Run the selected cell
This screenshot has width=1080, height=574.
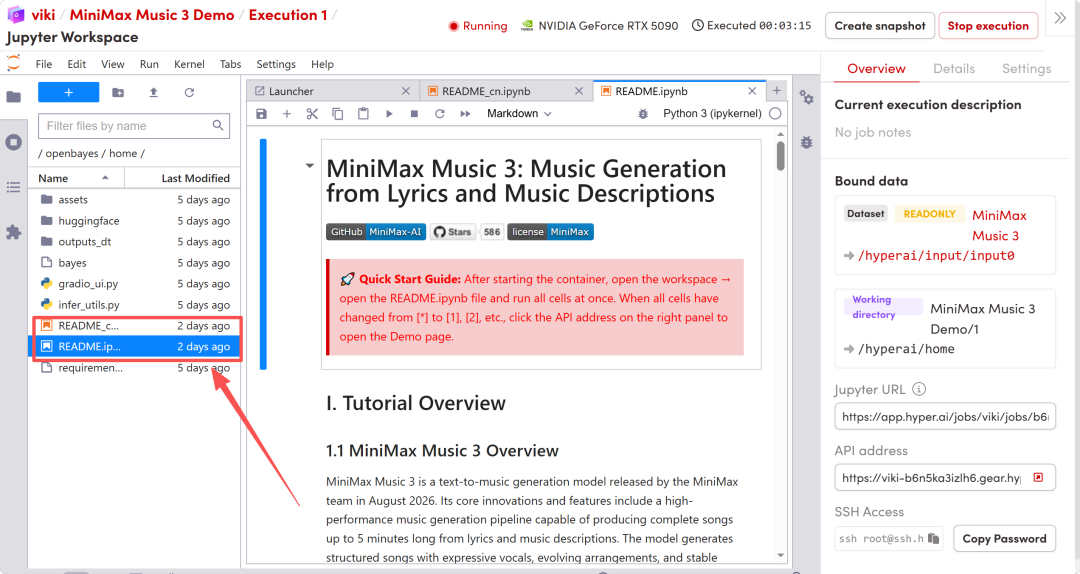pyautogui.click(x=389, y=114)
